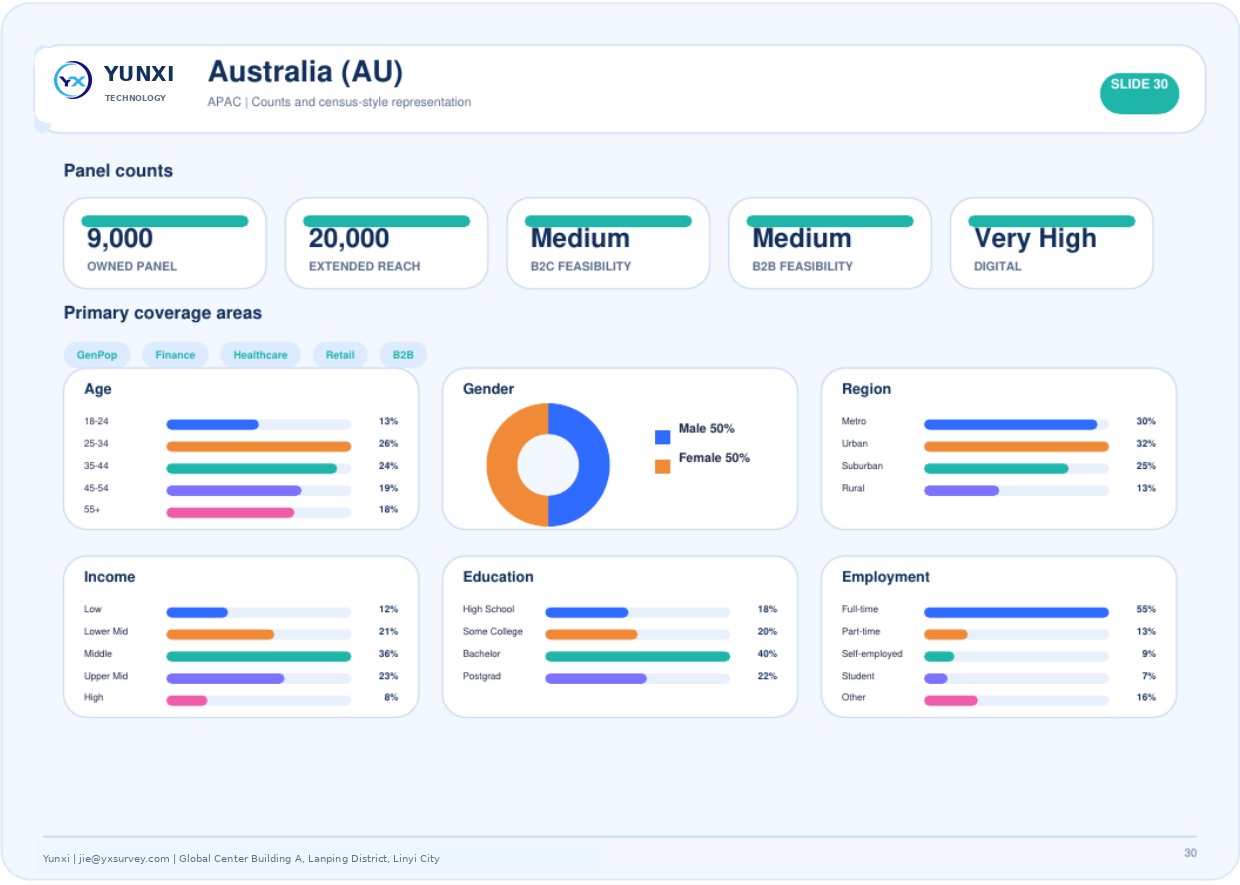Click the Australia (AU) title
This screenshot has width=1240, height=885.
(305, 72)
